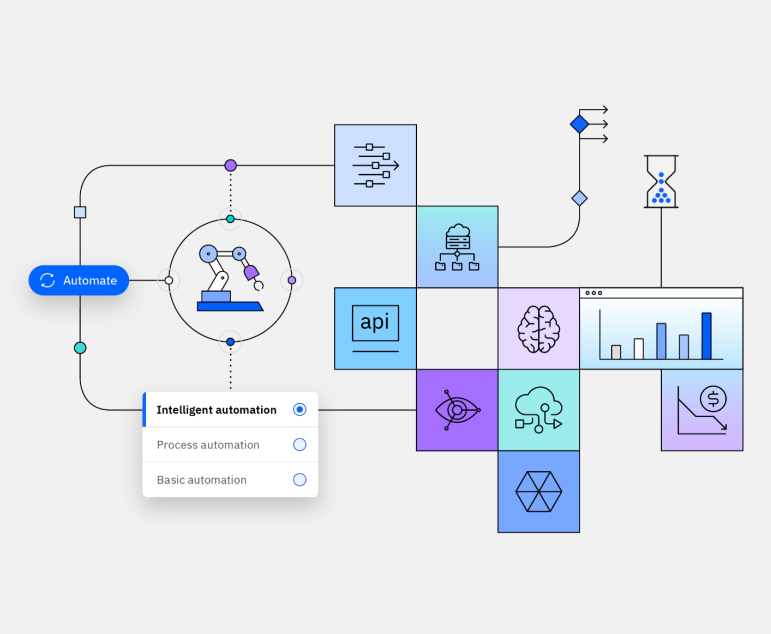Image resolution: width=771 pixels, height=634 pixels.
Task: Click the refresh arrows inside the Automate button
Action: click(x=47, y=280)
